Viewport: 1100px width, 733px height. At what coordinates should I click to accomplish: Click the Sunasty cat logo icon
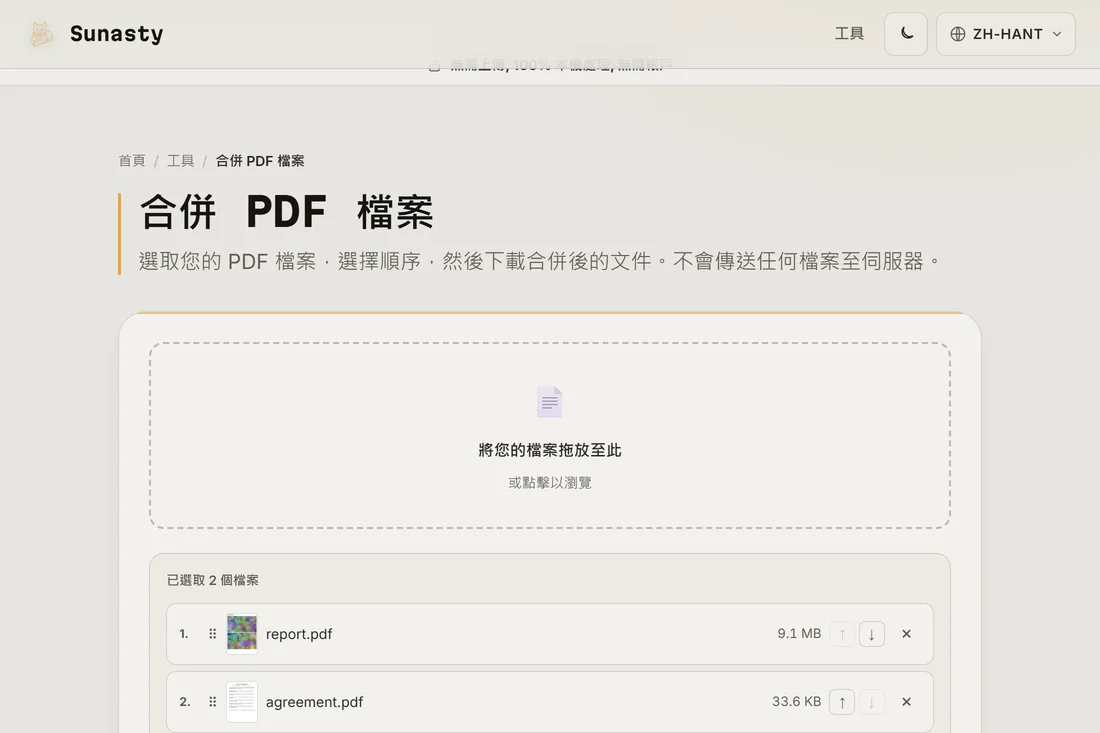coord(41,34)
